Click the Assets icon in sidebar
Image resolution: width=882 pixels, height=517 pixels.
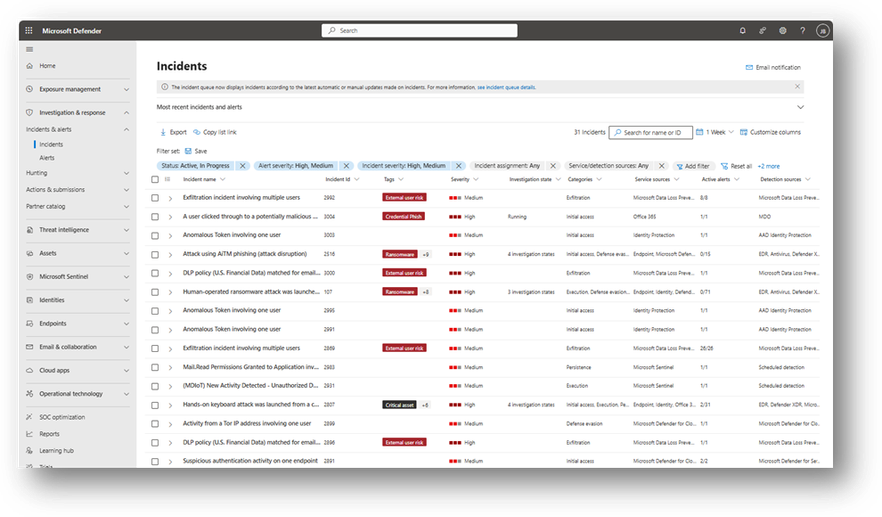pos(30,253)
